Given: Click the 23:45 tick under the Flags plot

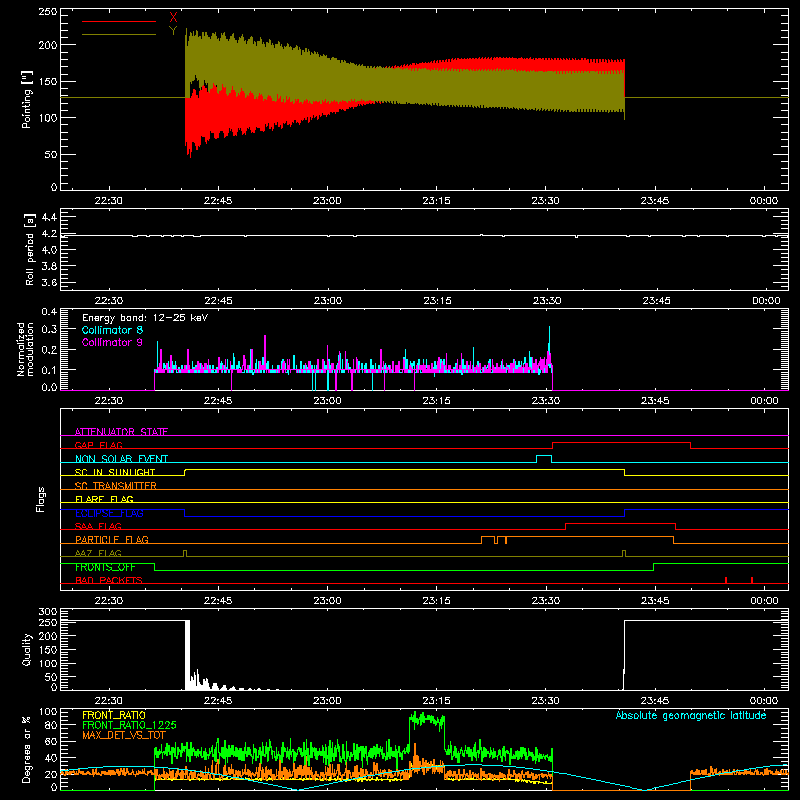Looking at the screenshot, I should click(655, 601).
